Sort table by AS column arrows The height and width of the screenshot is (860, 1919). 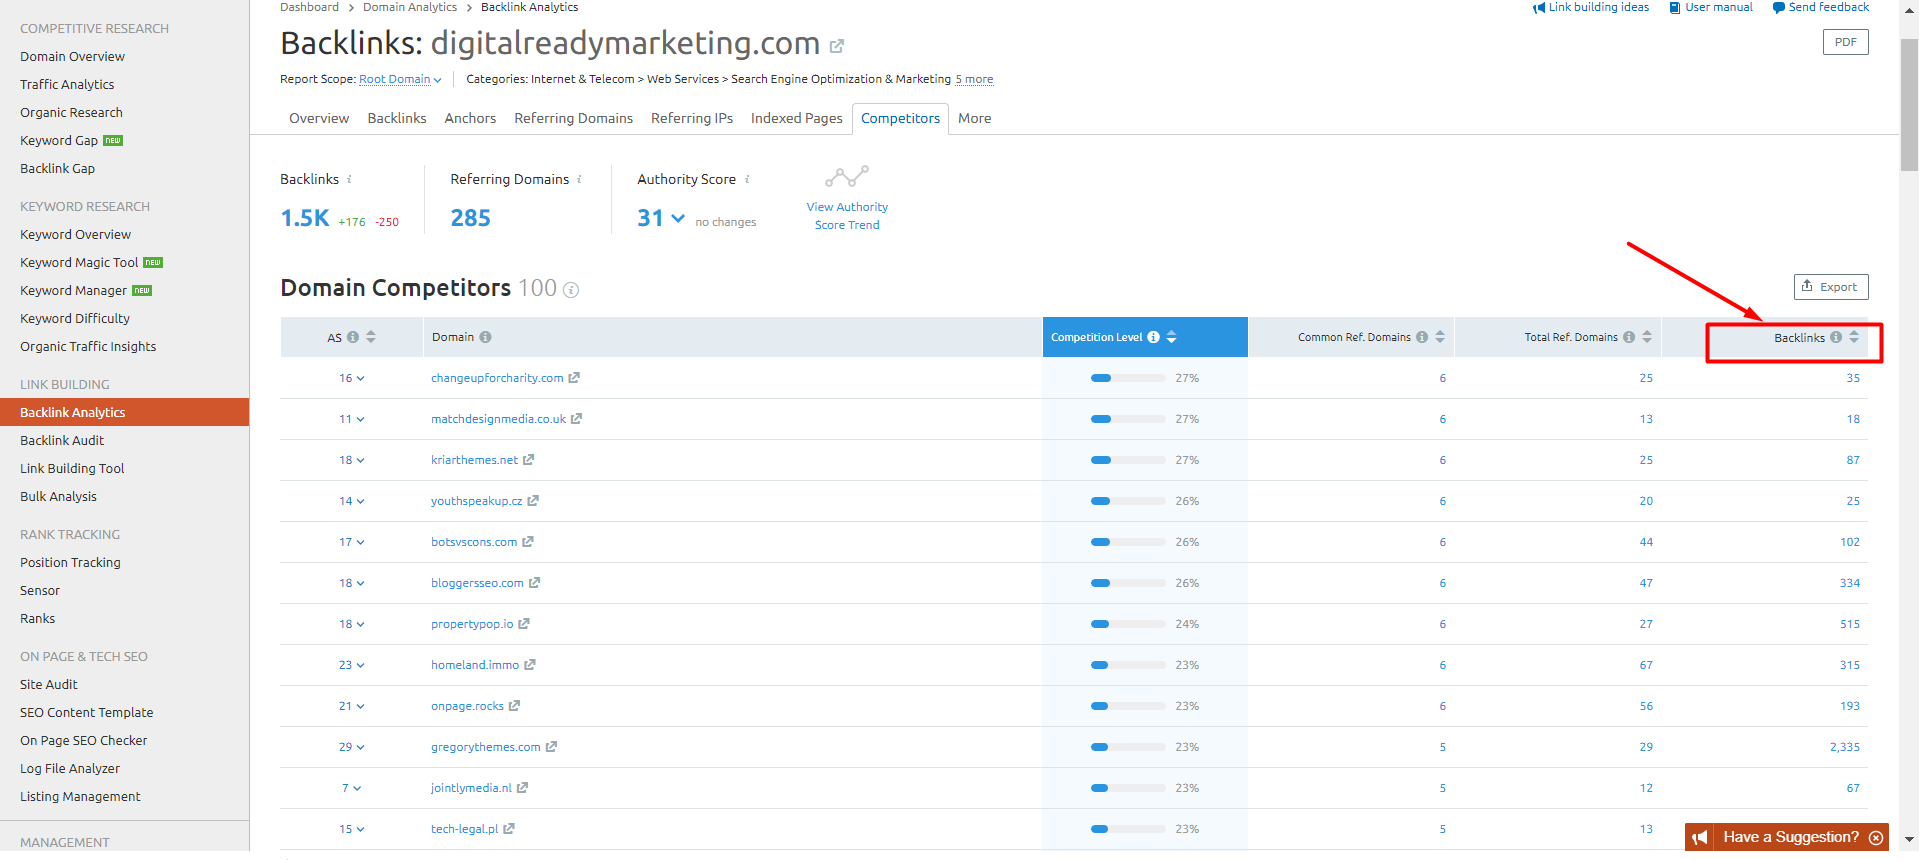pos(371,337)
